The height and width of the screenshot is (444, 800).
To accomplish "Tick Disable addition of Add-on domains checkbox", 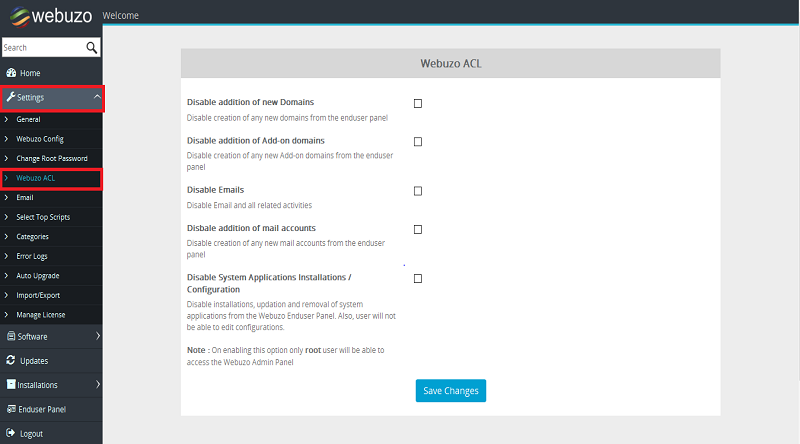I will tap(418, 142).
